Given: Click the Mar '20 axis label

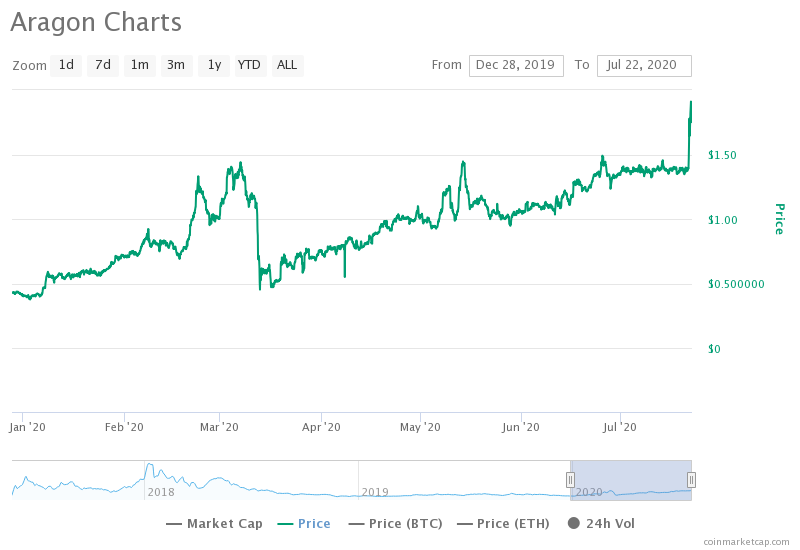Looking at the screenshot, I should click(x=219, y=427).
